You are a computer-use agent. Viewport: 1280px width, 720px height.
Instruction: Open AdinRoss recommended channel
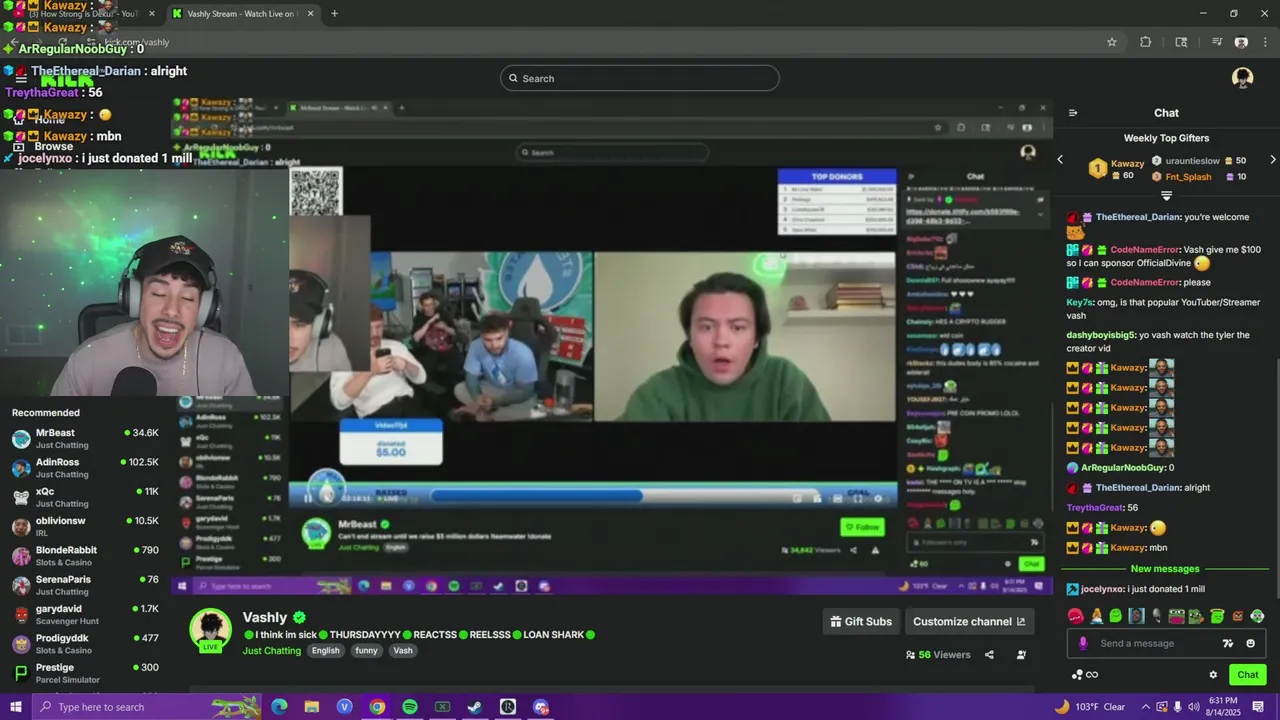click(85, 468)
